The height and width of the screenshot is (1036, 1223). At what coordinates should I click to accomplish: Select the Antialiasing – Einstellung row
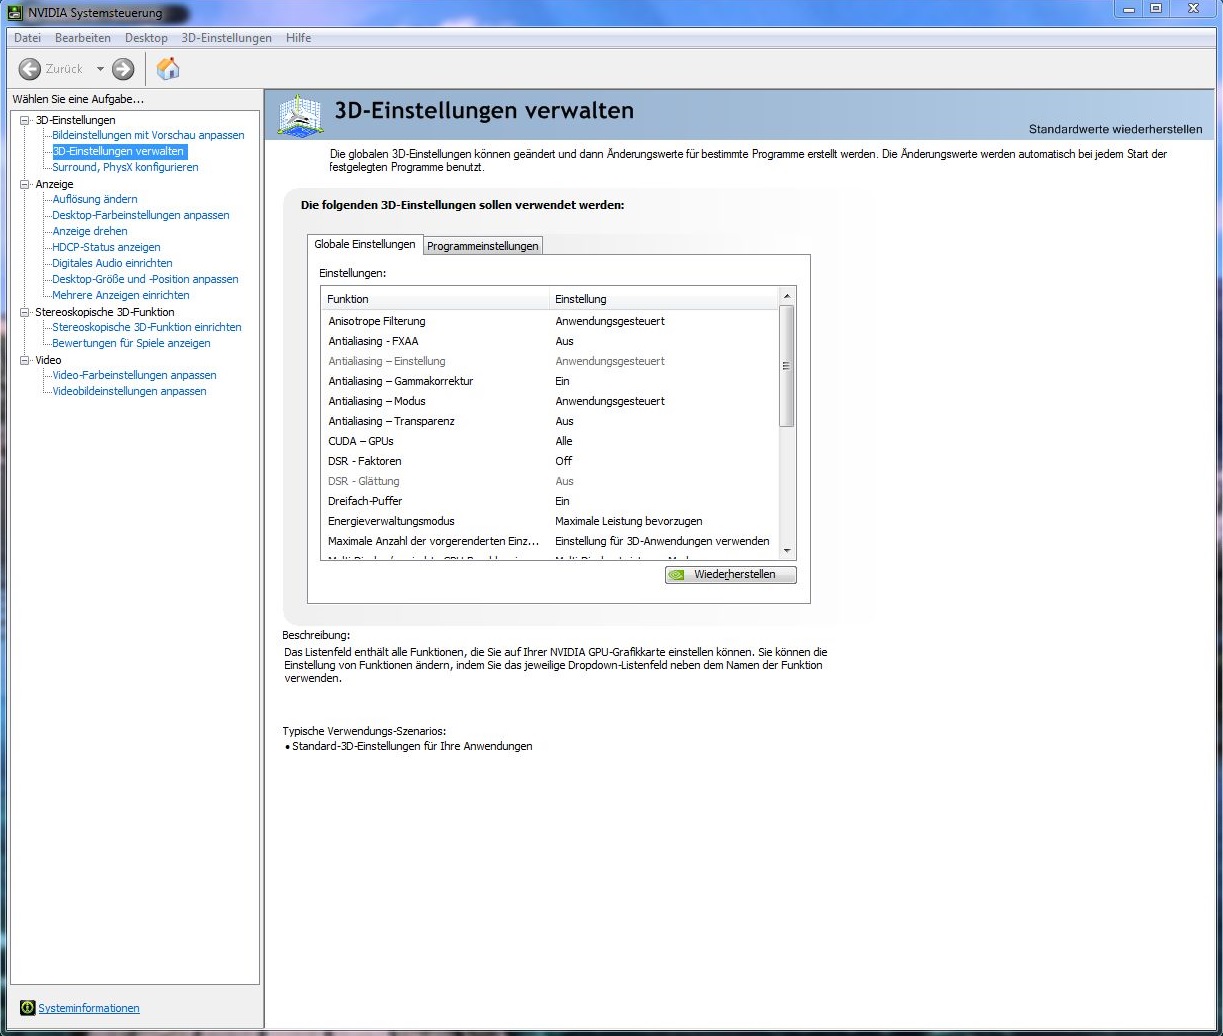click(x=549, y=361)
